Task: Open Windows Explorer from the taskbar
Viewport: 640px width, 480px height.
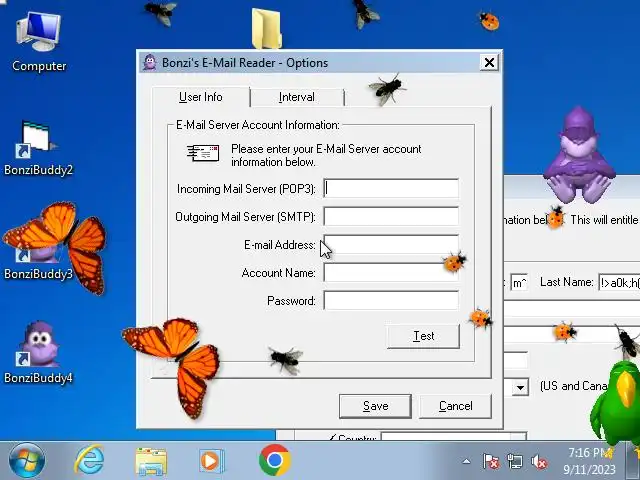Action: 151,461
